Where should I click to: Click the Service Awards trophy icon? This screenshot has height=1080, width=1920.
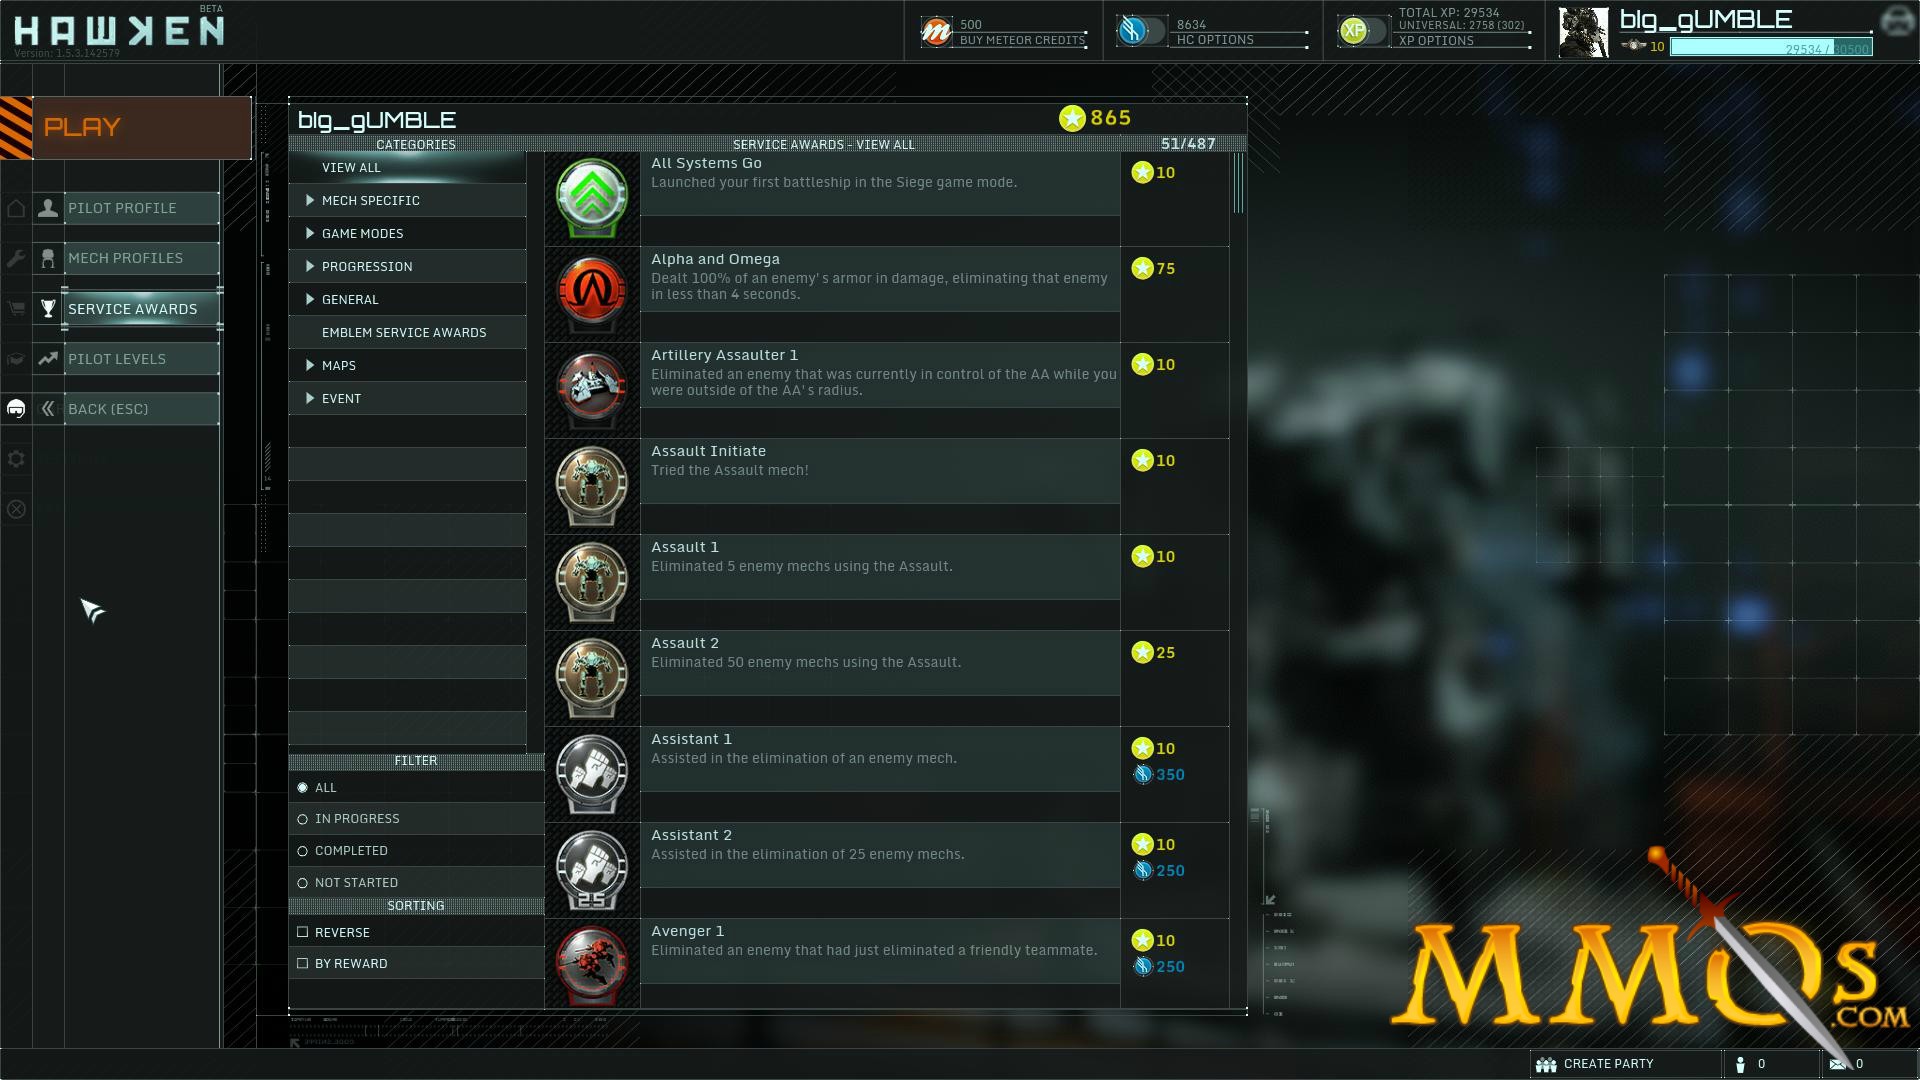[47, 308]
